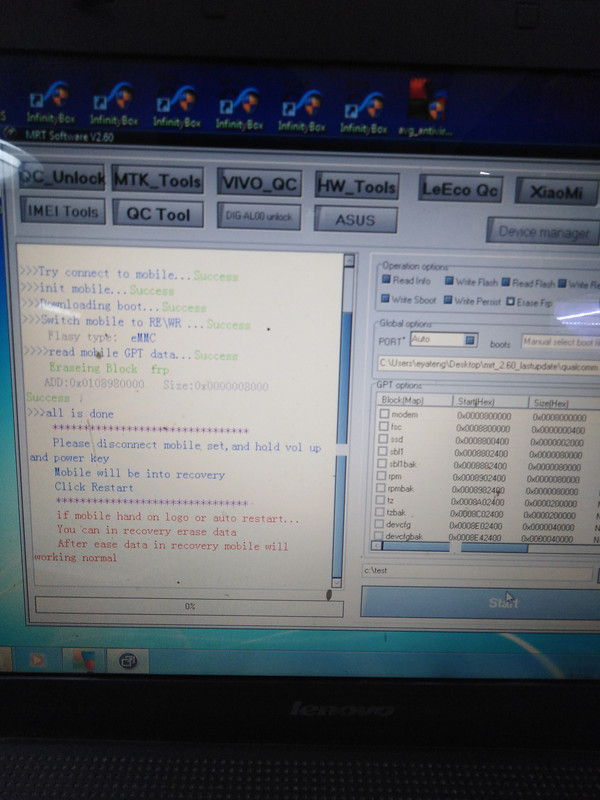Click the round dark taskbar icon
Viewport: 600px width, 800px height.
[128, 661]
